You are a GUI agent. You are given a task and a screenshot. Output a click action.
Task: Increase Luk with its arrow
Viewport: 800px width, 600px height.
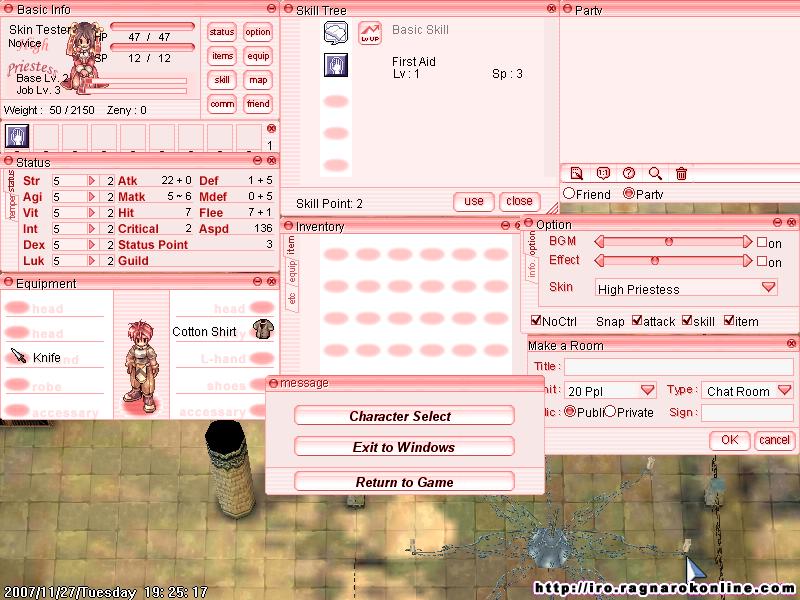coord(92,260)
